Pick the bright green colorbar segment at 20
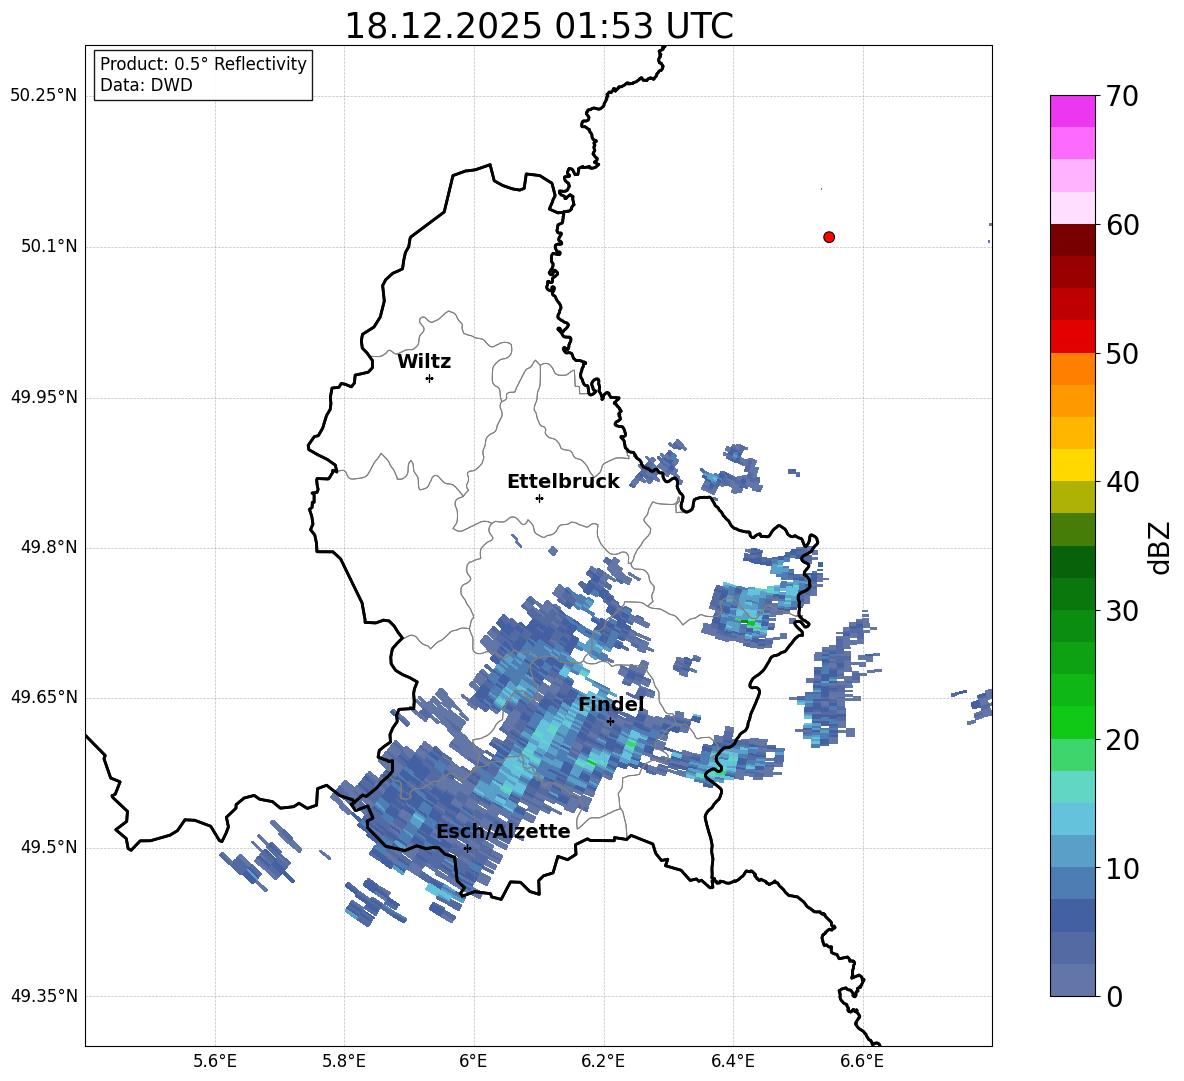1184x1081 pixels. (1072, 722)
